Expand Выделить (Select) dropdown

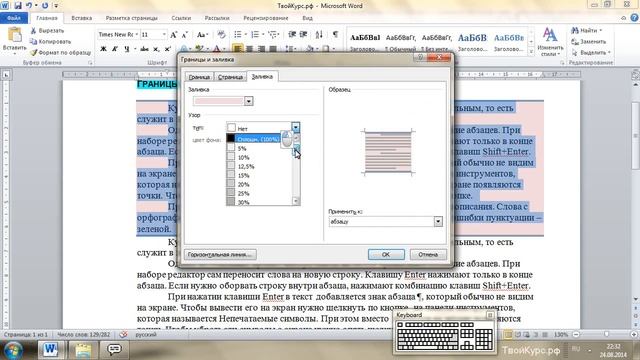609,53
